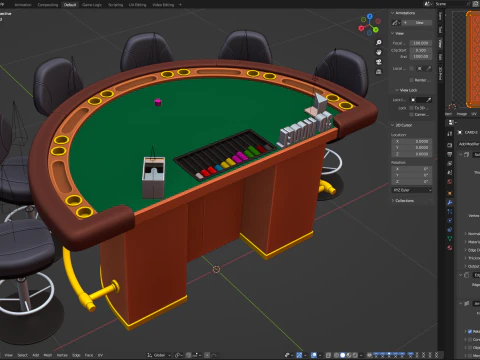Open the wrench Modifiers properties tab
The height and width of the screenshot is (360, 480).
(450, 202)
